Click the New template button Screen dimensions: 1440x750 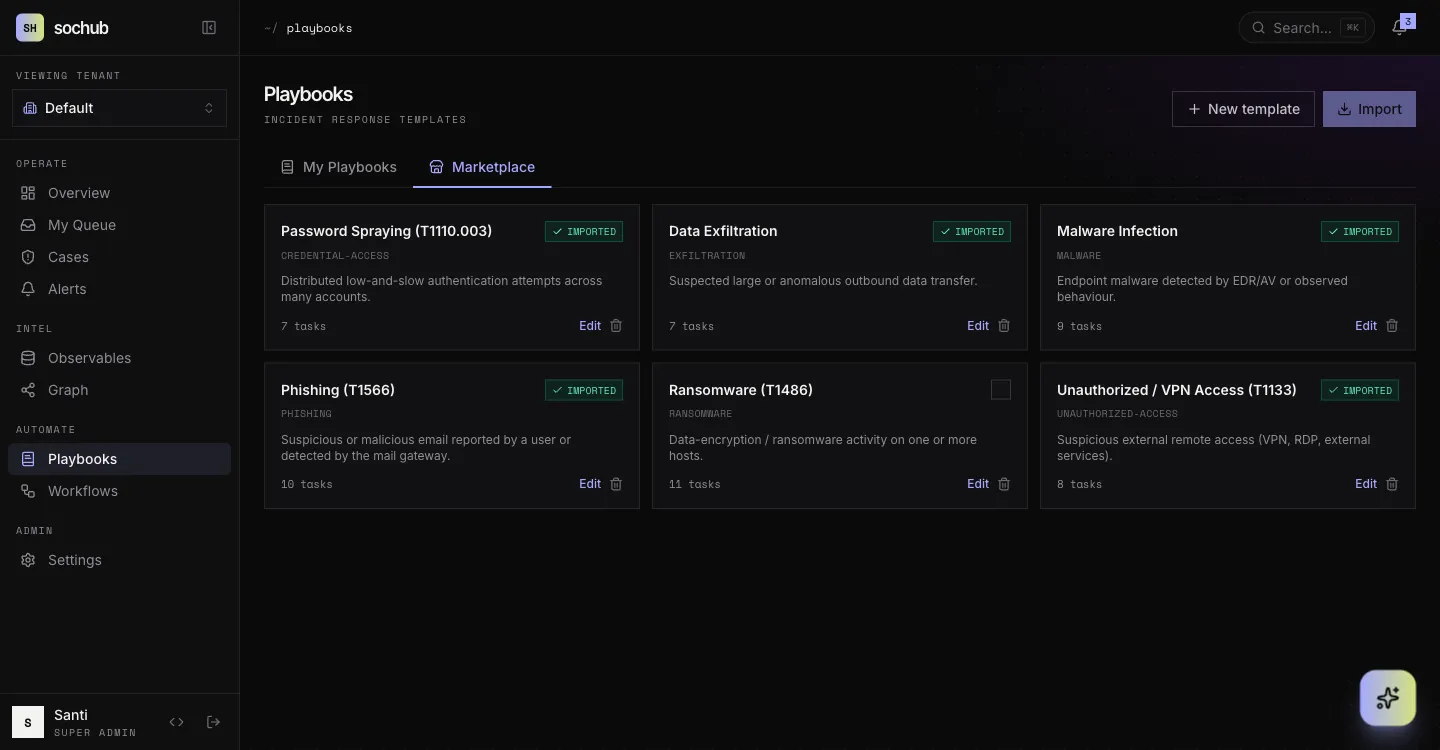coord(1243,109)
